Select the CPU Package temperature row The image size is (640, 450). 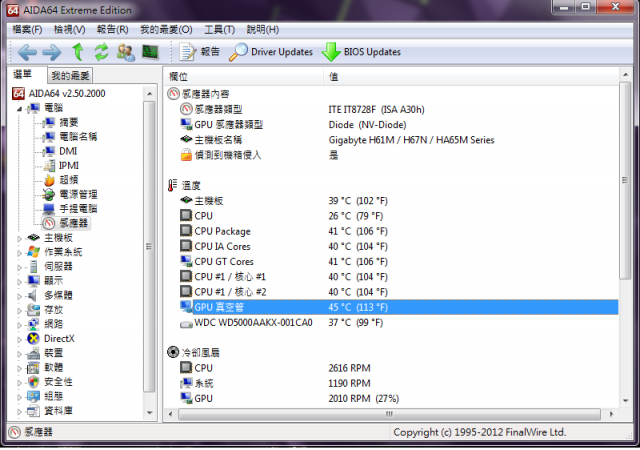pos(392,231)
